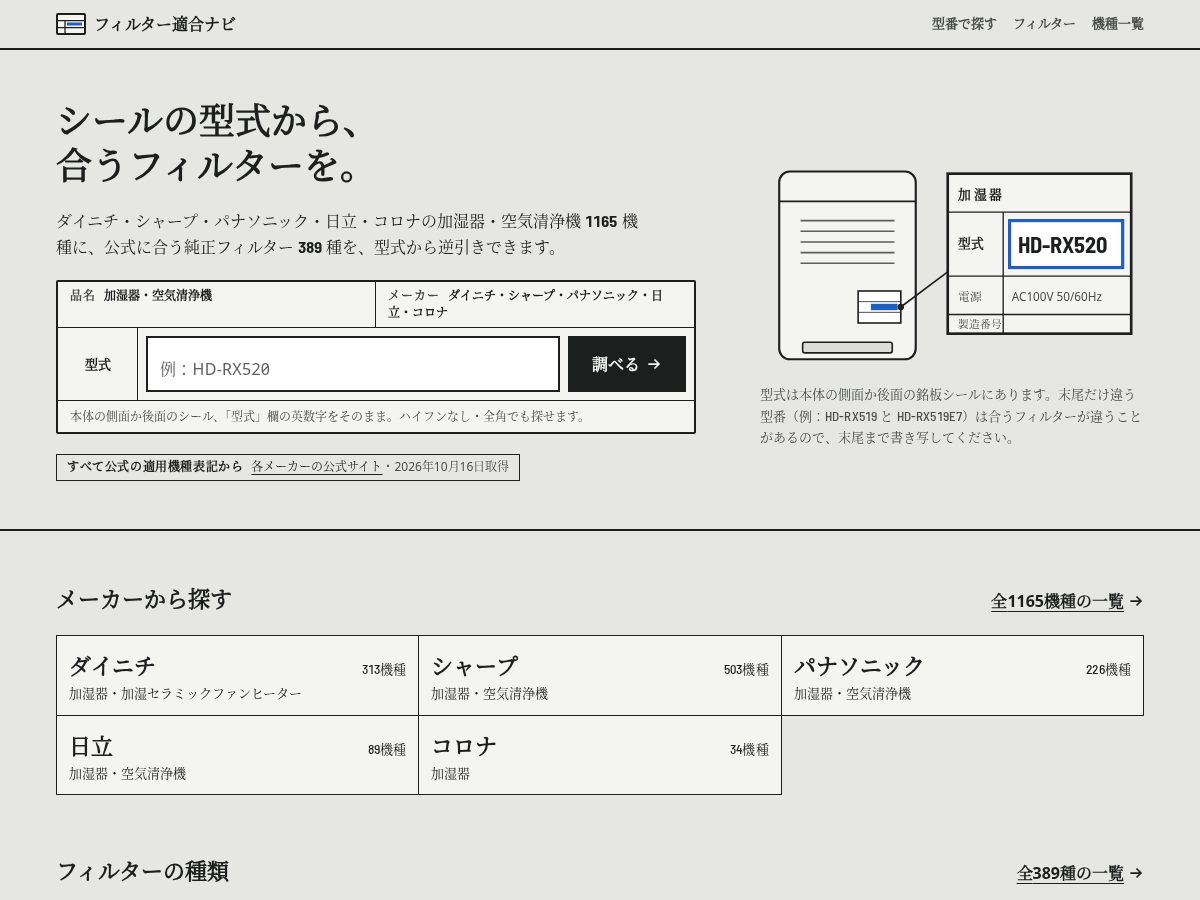
Task: Click the メーカー list cell in form
Action: point(535,304)
